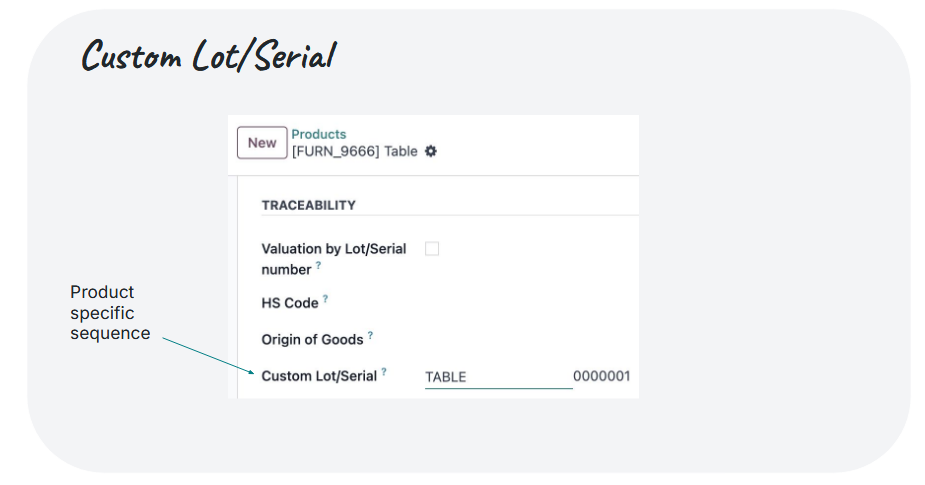Click the Origin of Goods label

(x=312, y=340)
